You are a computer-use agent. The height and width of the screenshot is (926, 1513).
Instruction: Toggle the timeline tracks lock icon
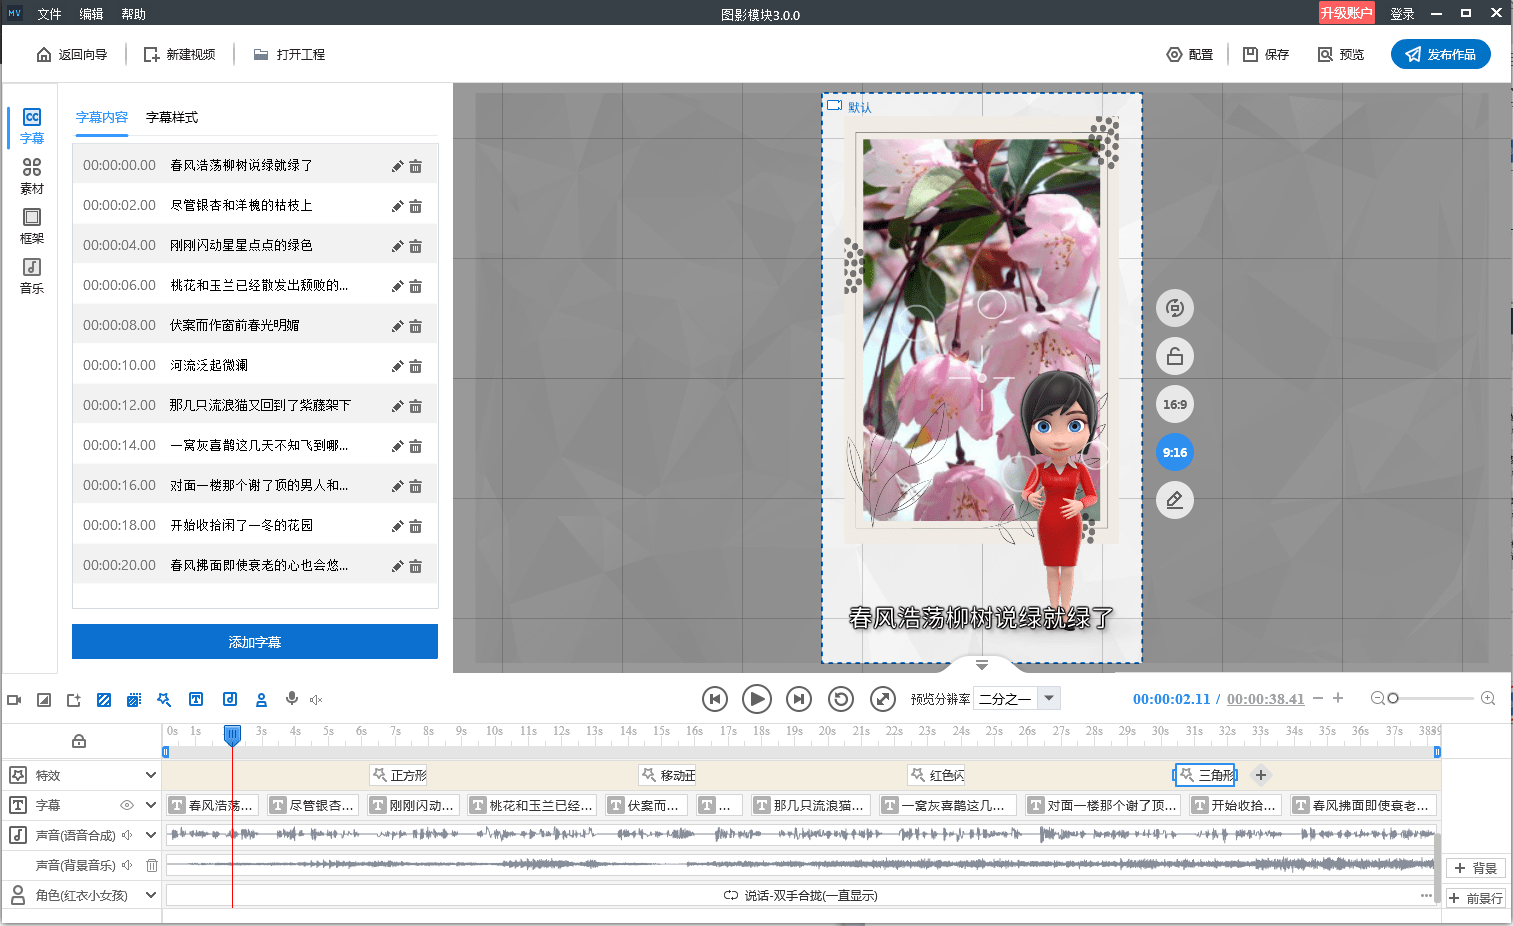coord(79,741)
